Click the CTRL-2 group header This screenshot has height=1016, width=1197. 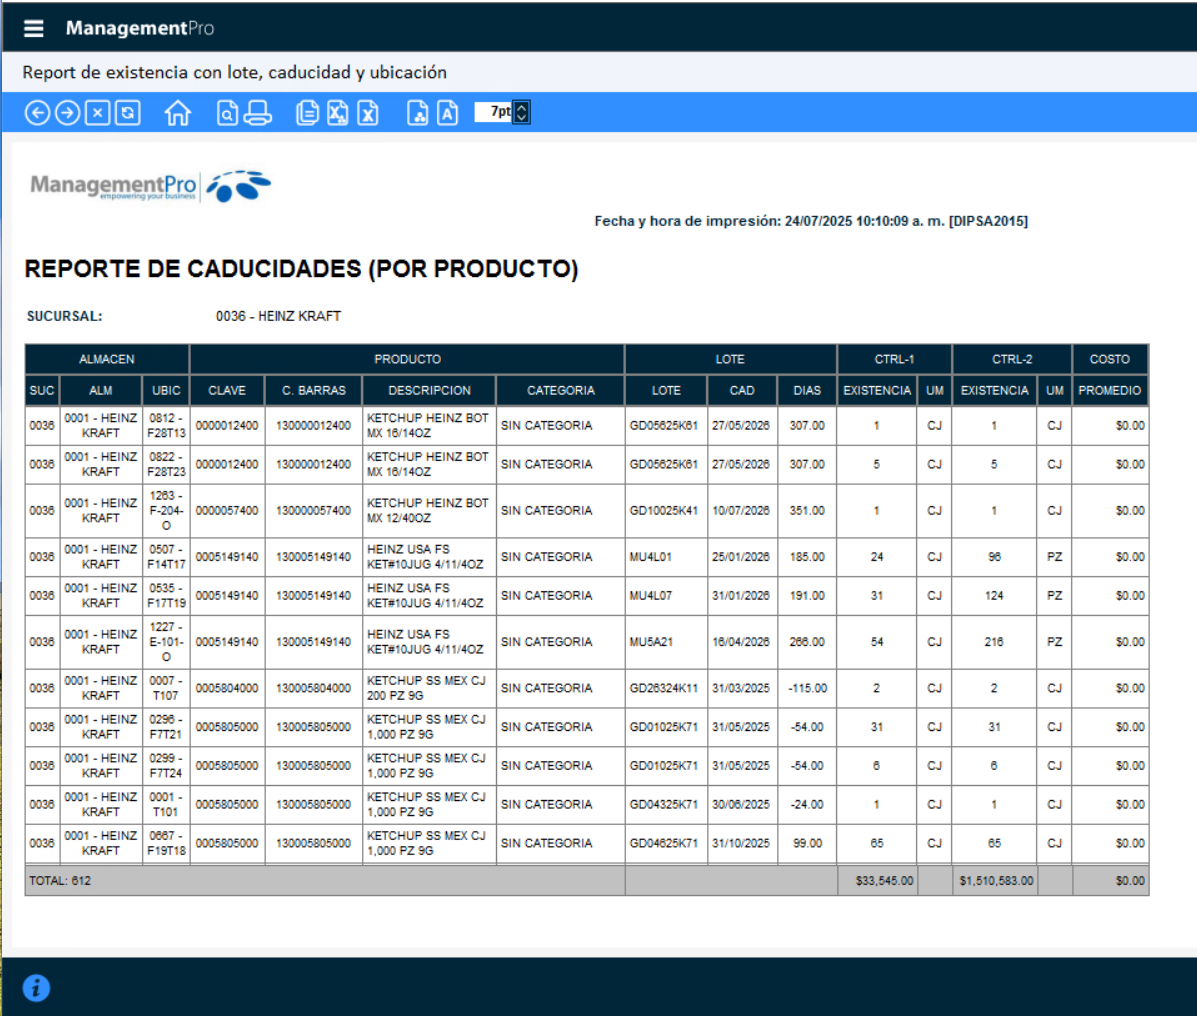1011,360
